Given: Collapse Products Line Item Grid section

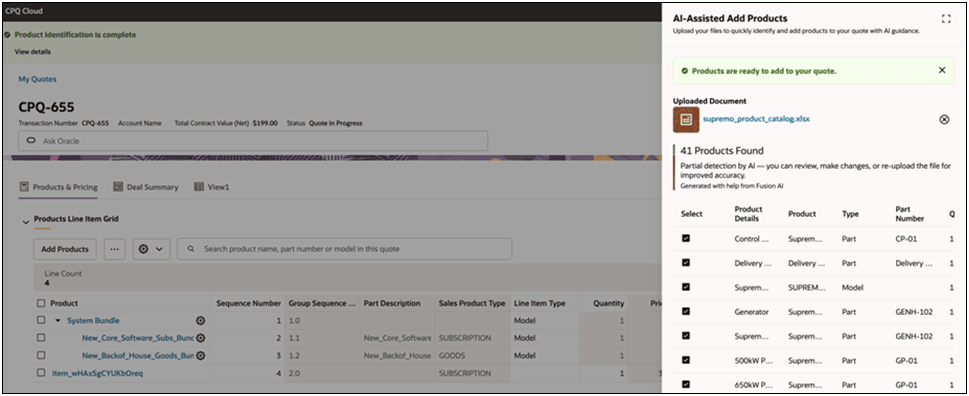Looking at the screenshot, I should coord(26,221).
